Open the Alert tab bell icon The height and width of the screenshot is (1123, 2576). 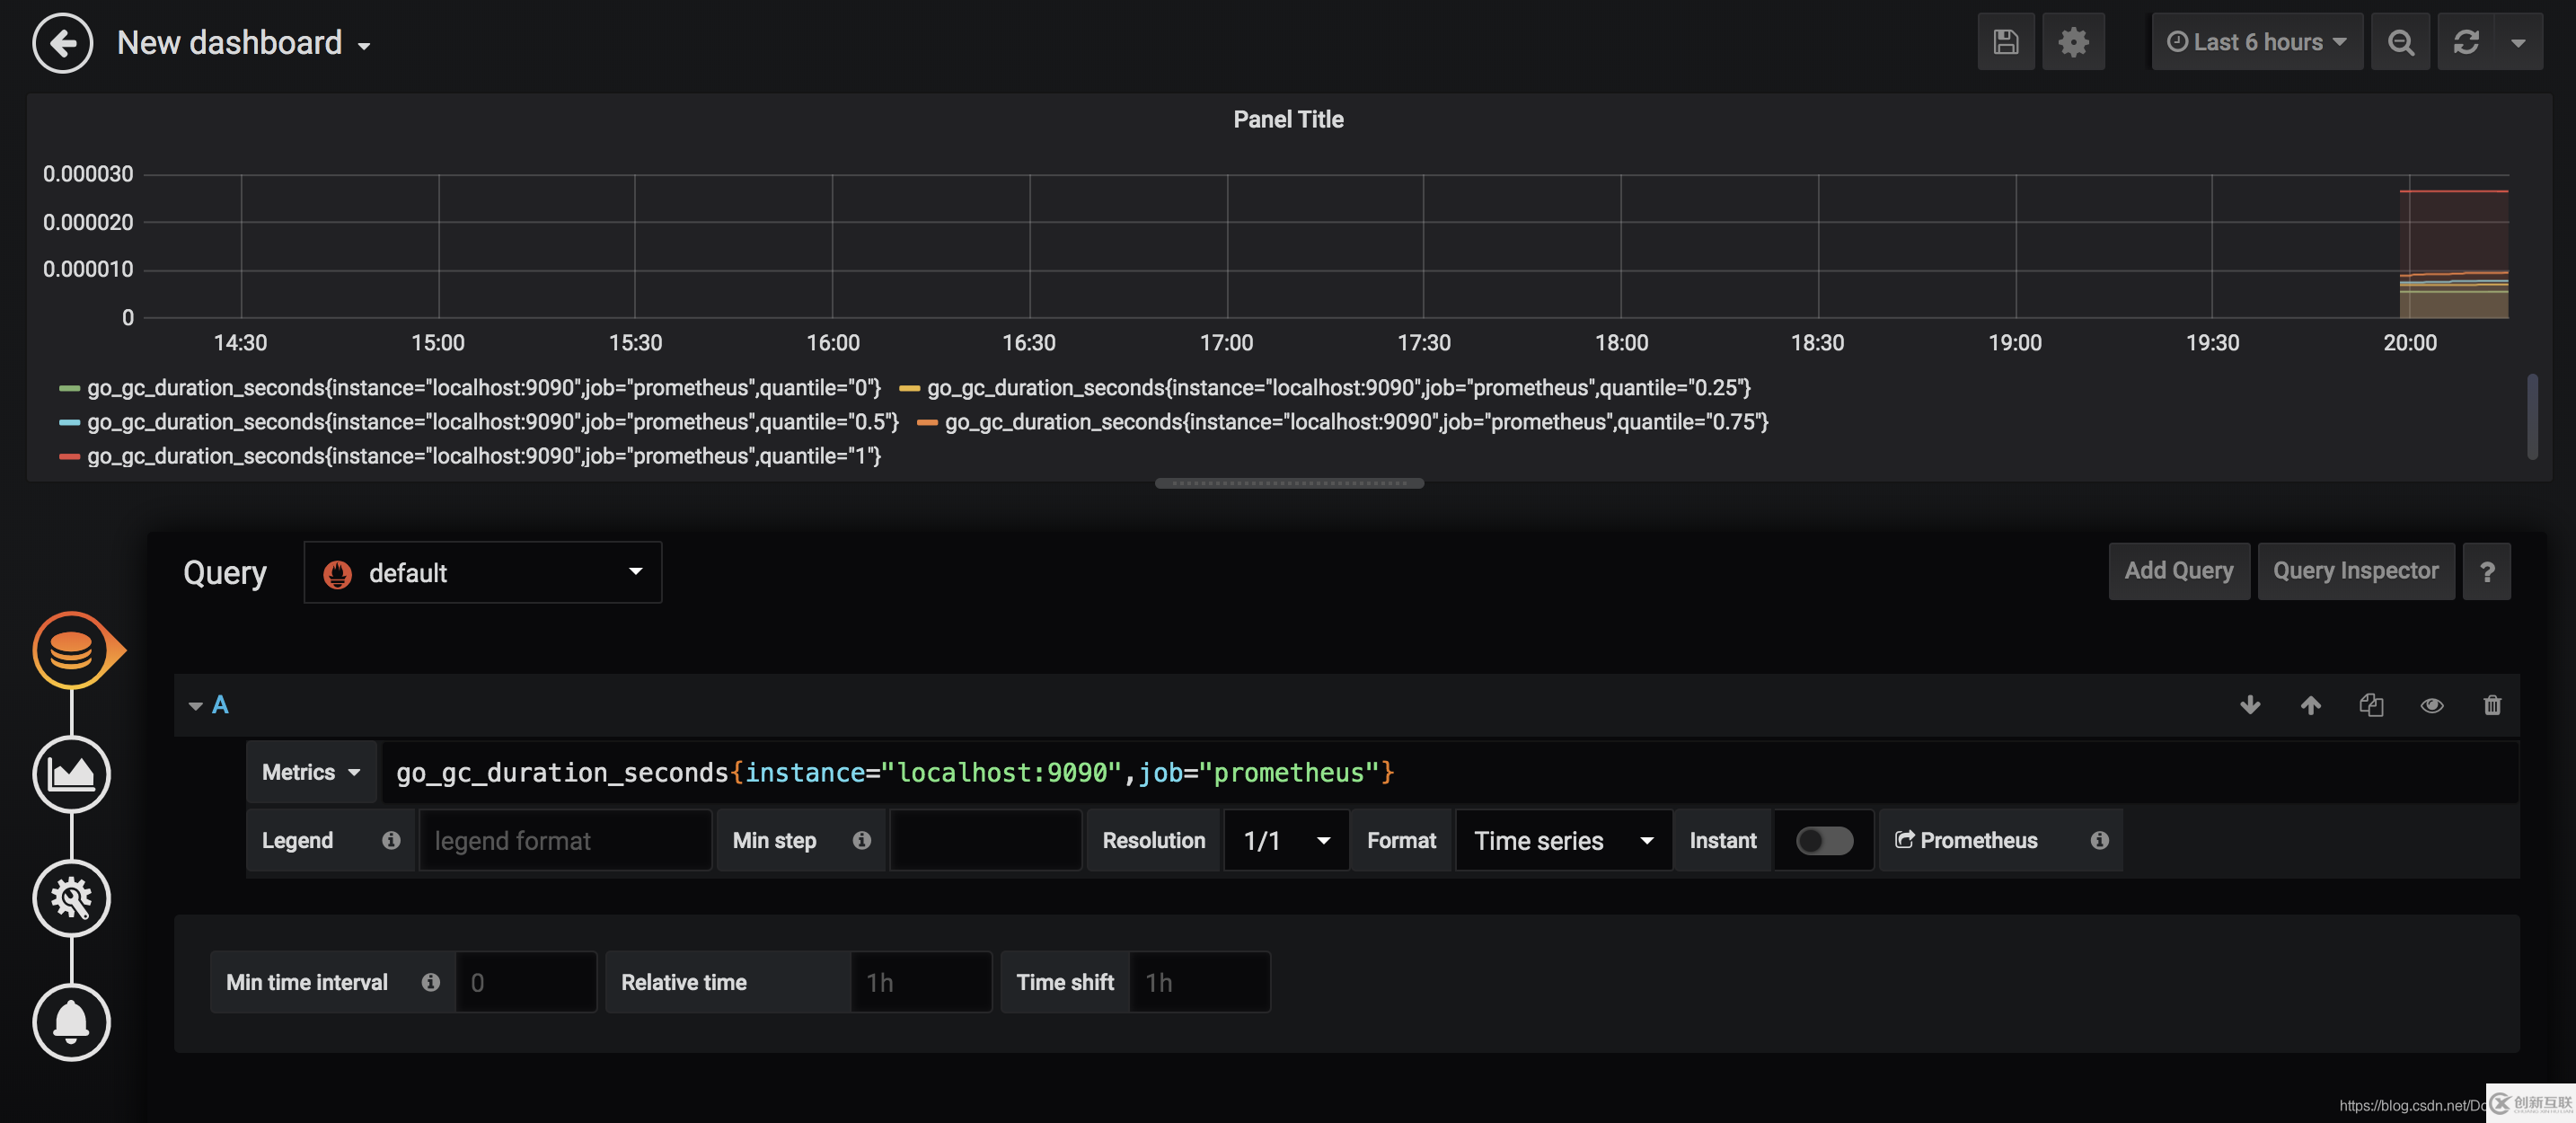[x=71, y=1022]
